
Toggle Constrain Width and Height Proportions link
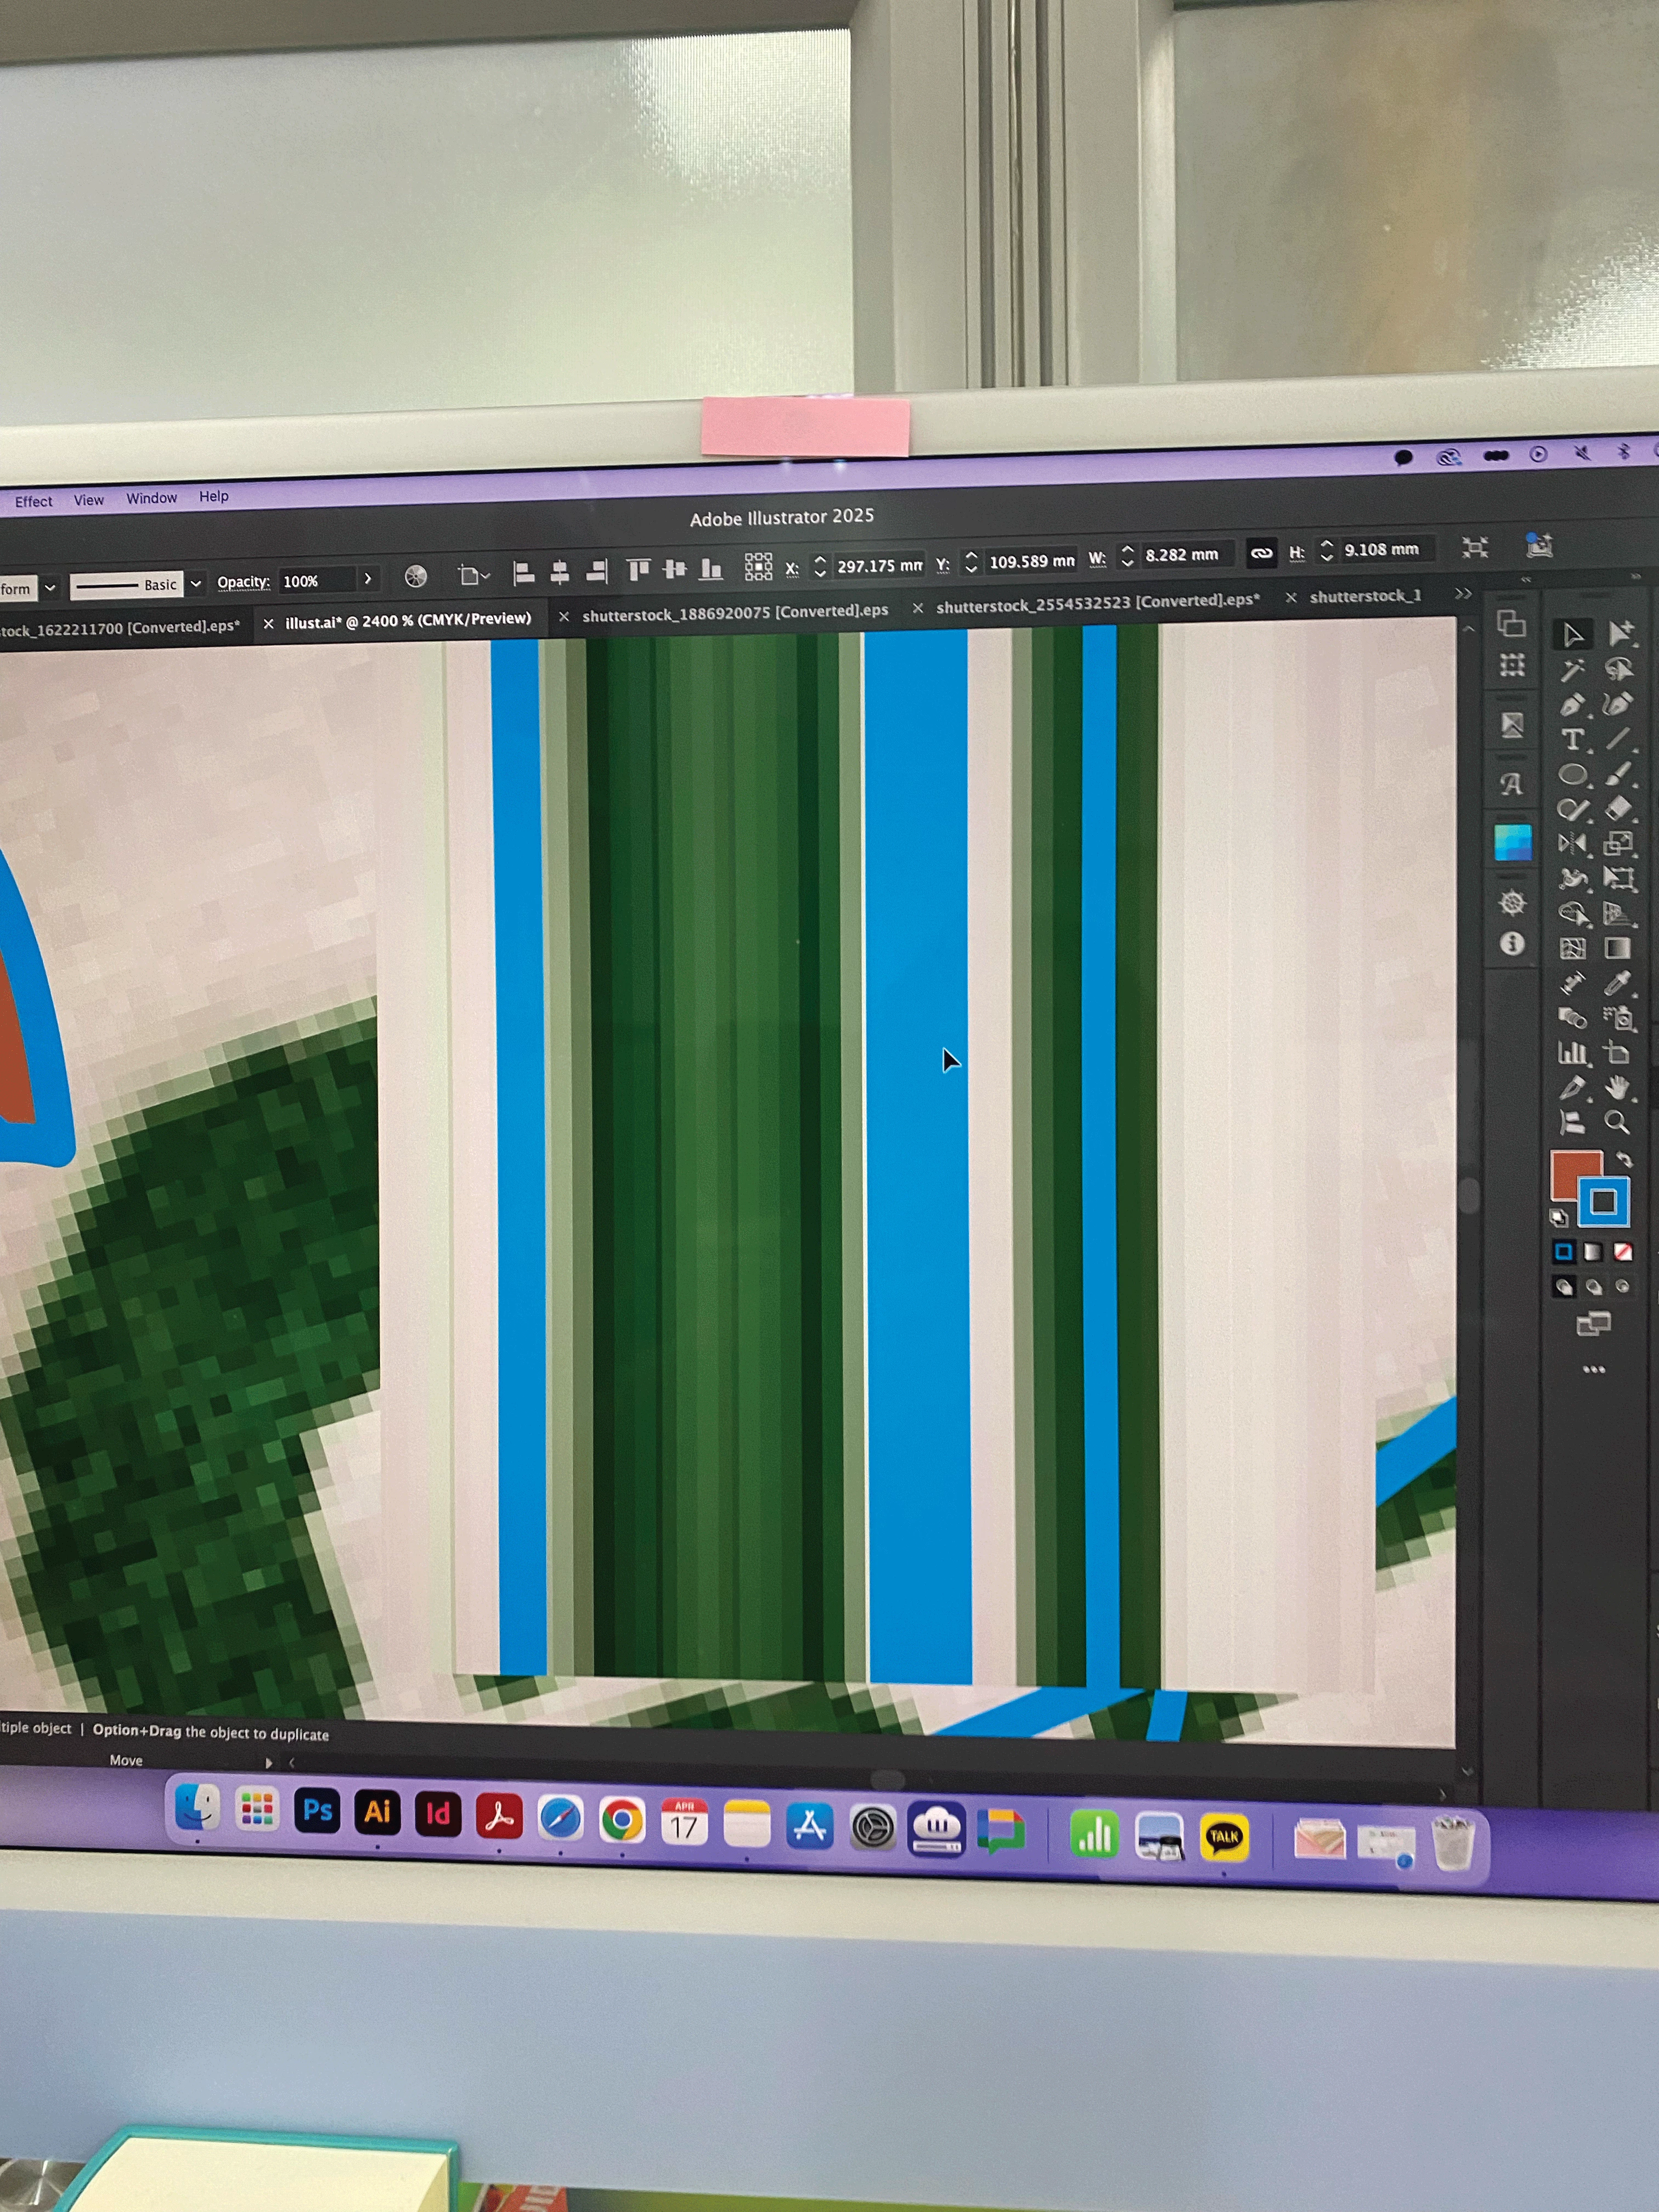1261,552
